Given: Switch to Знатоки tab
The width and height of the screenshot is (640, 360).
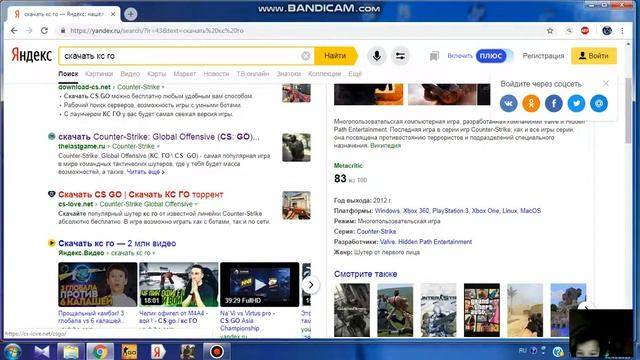Looking at the screenshot, I should pos(289,74).
